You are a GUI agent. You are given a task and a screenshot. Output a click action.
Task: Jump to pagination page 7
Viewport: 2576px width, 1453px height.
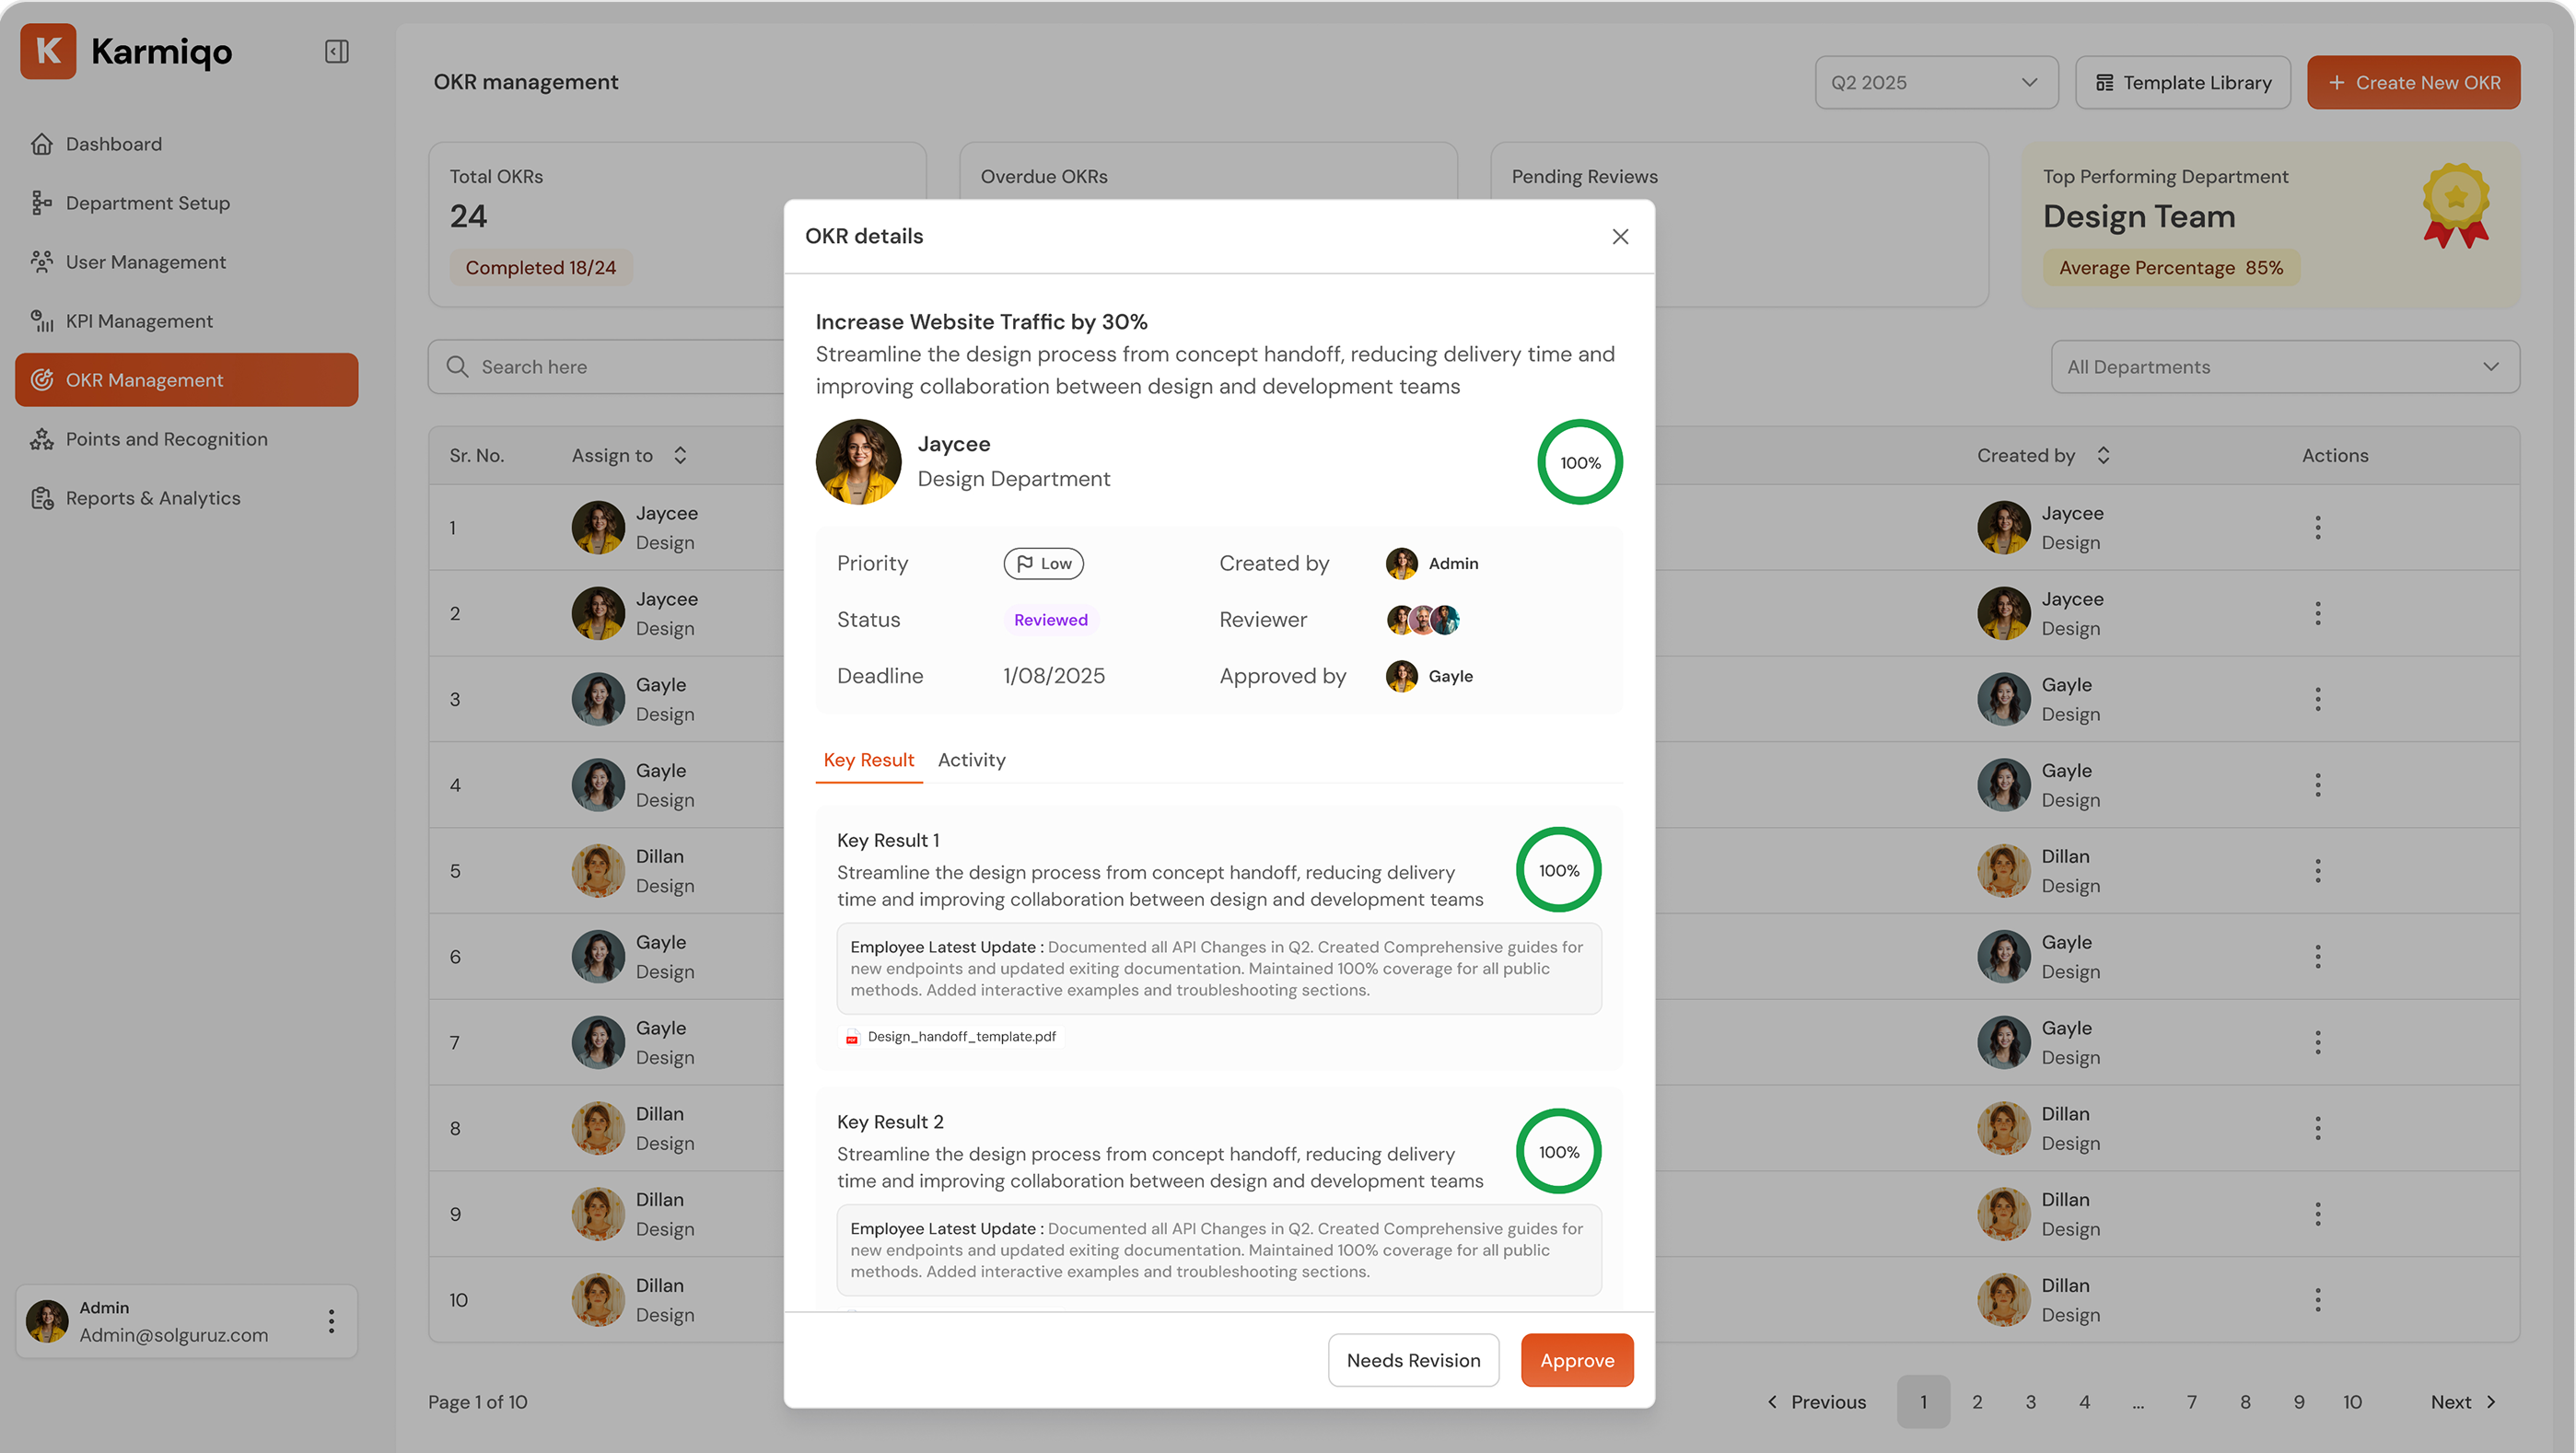2192,1403
